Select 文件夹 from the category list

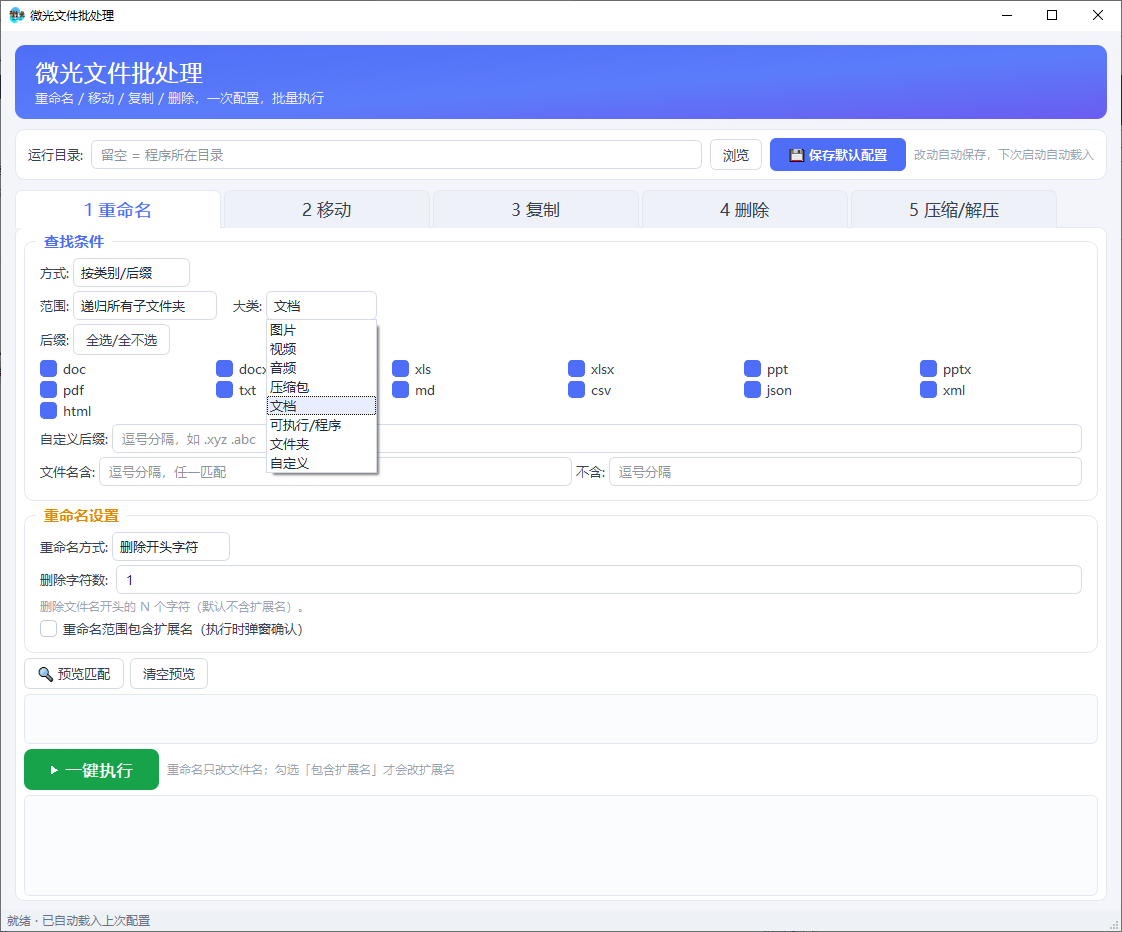[322, 445]
